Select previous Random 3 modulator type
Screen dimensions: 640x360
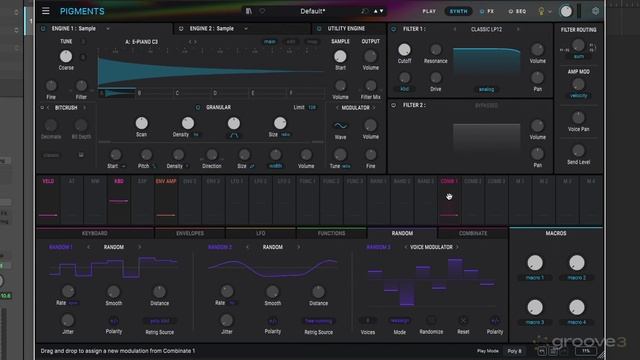click(x=405, y=247)
